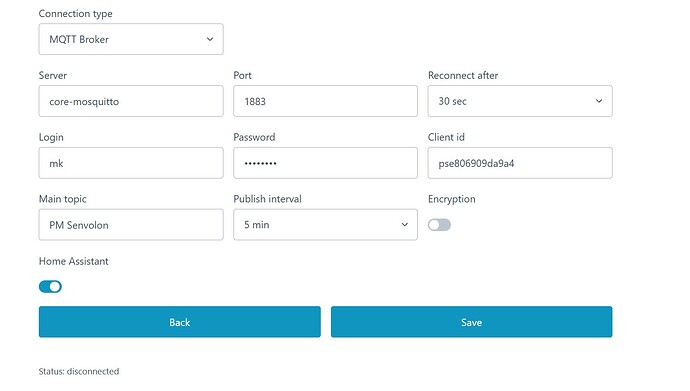
Task: Click the Home Assistant label text
Action: [x=73, y=261]
